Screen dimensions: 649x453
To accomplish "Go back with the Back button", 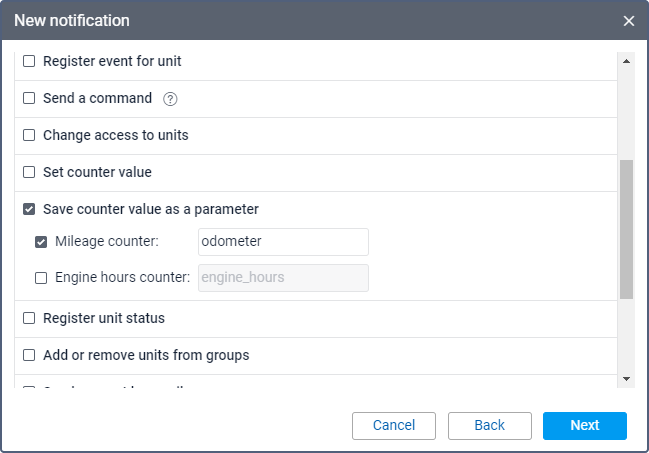I will pos(489,426).
